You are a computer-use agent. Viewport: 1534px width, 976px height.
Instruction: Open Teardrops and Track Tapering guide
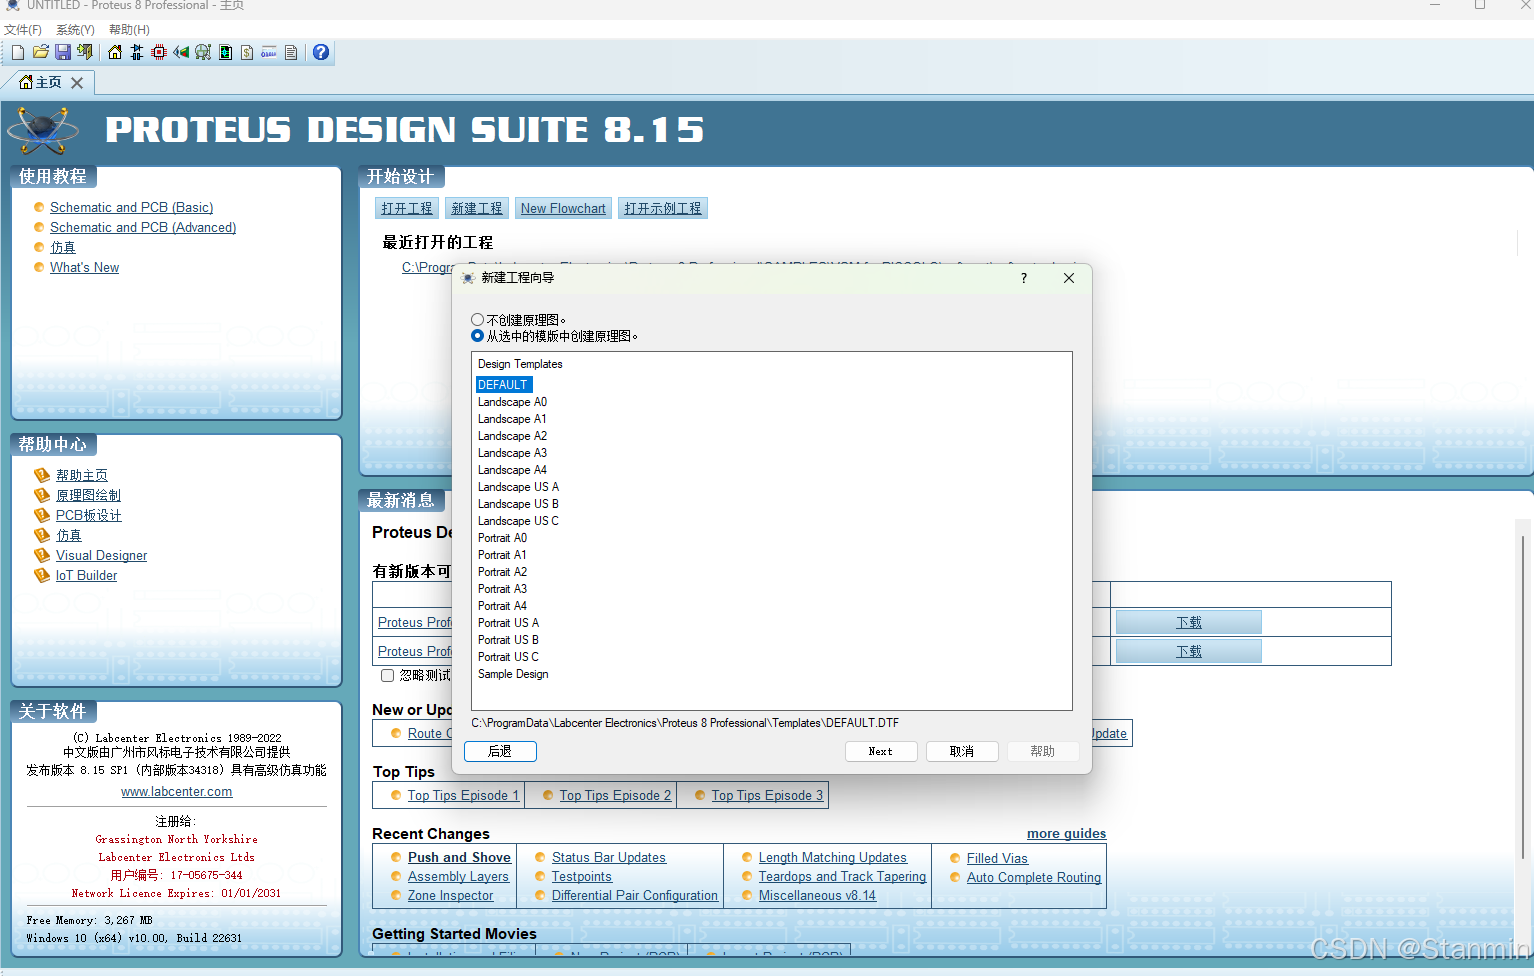point(842,876)
